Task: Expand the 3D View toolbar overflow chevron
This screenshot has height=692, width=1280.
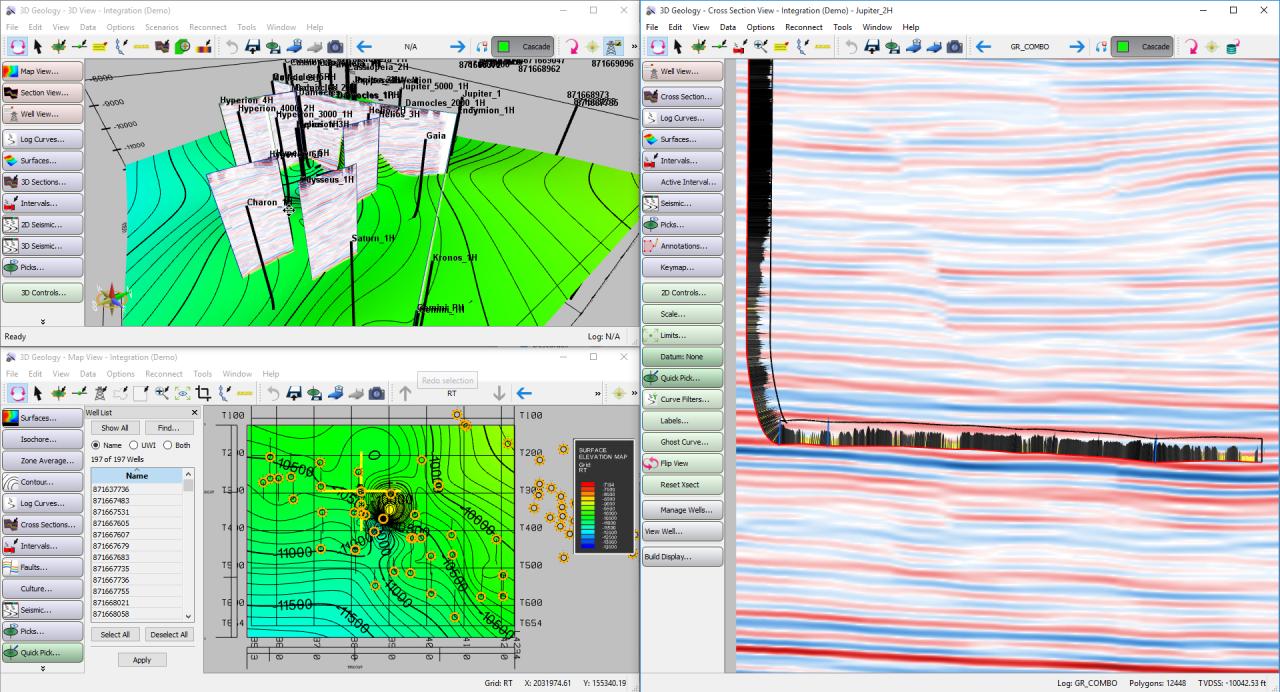Action: click(x=634, y=47)
